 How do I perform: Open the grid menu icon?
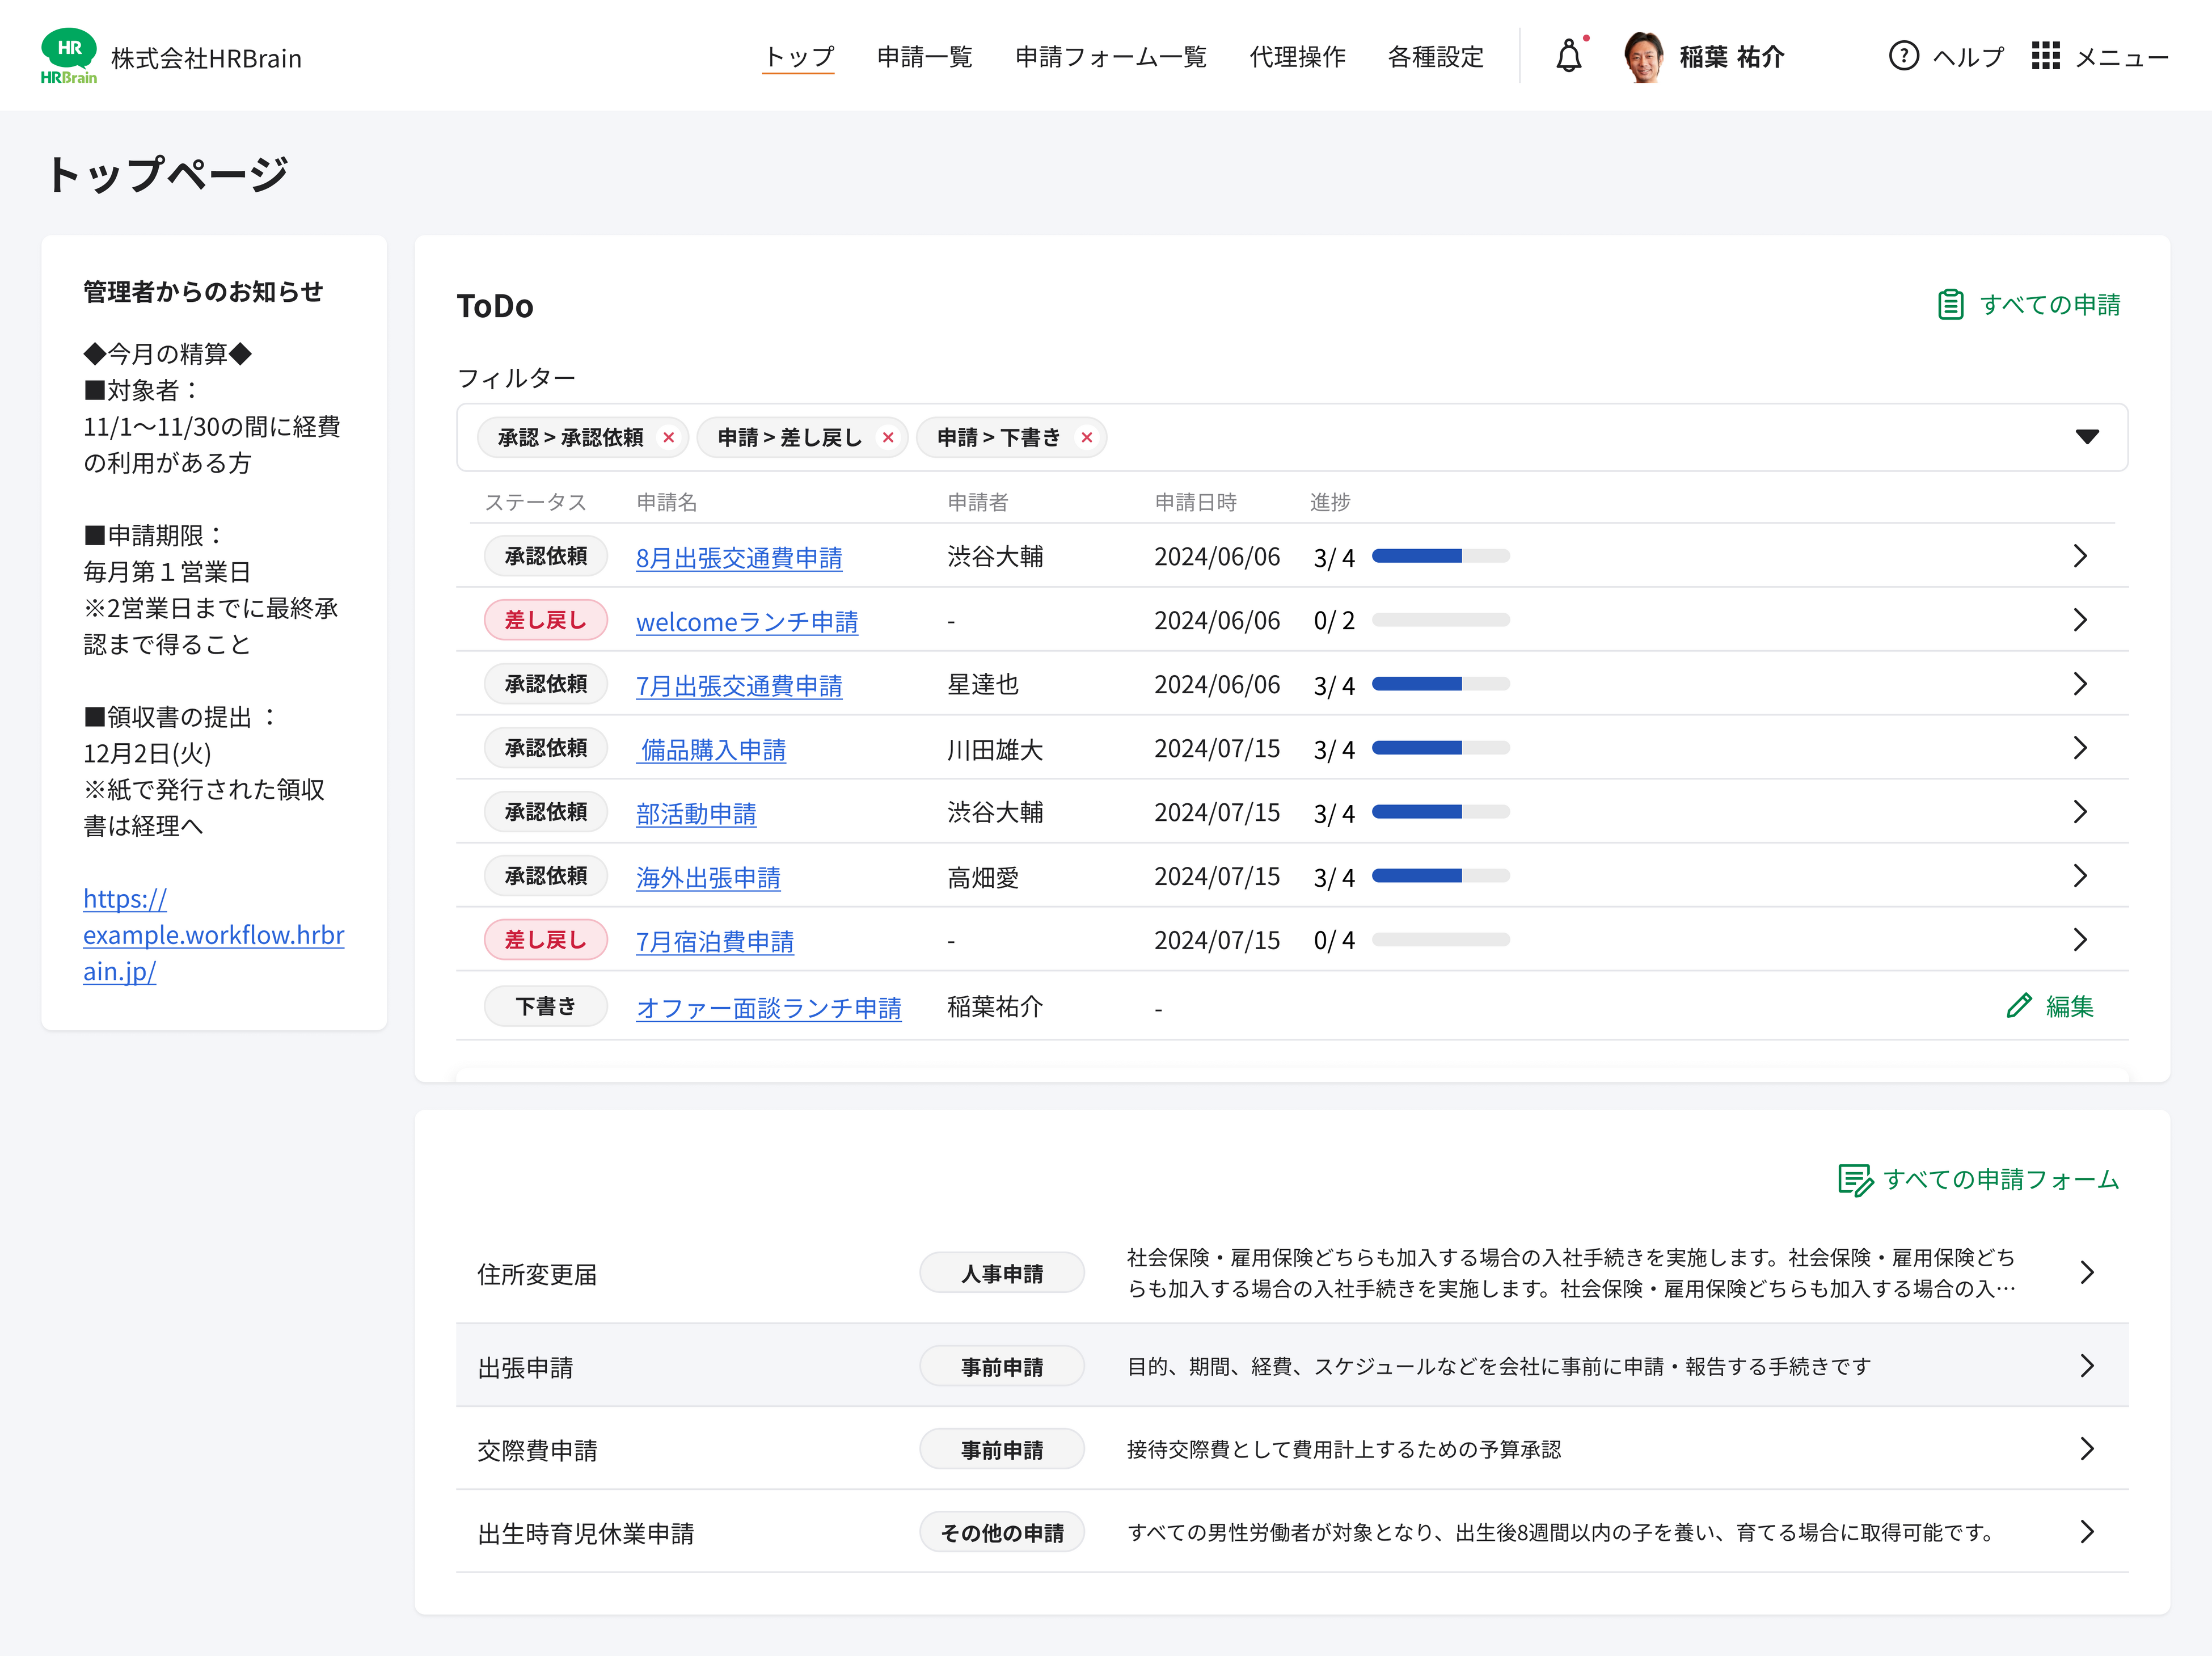pyautogui.click(x=2045, y=56)
